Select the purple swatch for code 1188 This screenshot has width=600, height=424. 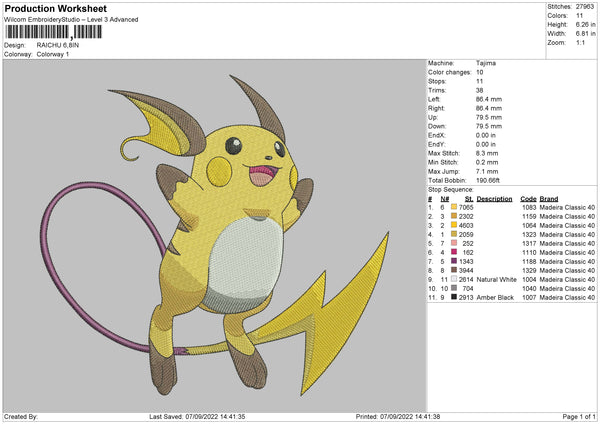click(454, 261)
